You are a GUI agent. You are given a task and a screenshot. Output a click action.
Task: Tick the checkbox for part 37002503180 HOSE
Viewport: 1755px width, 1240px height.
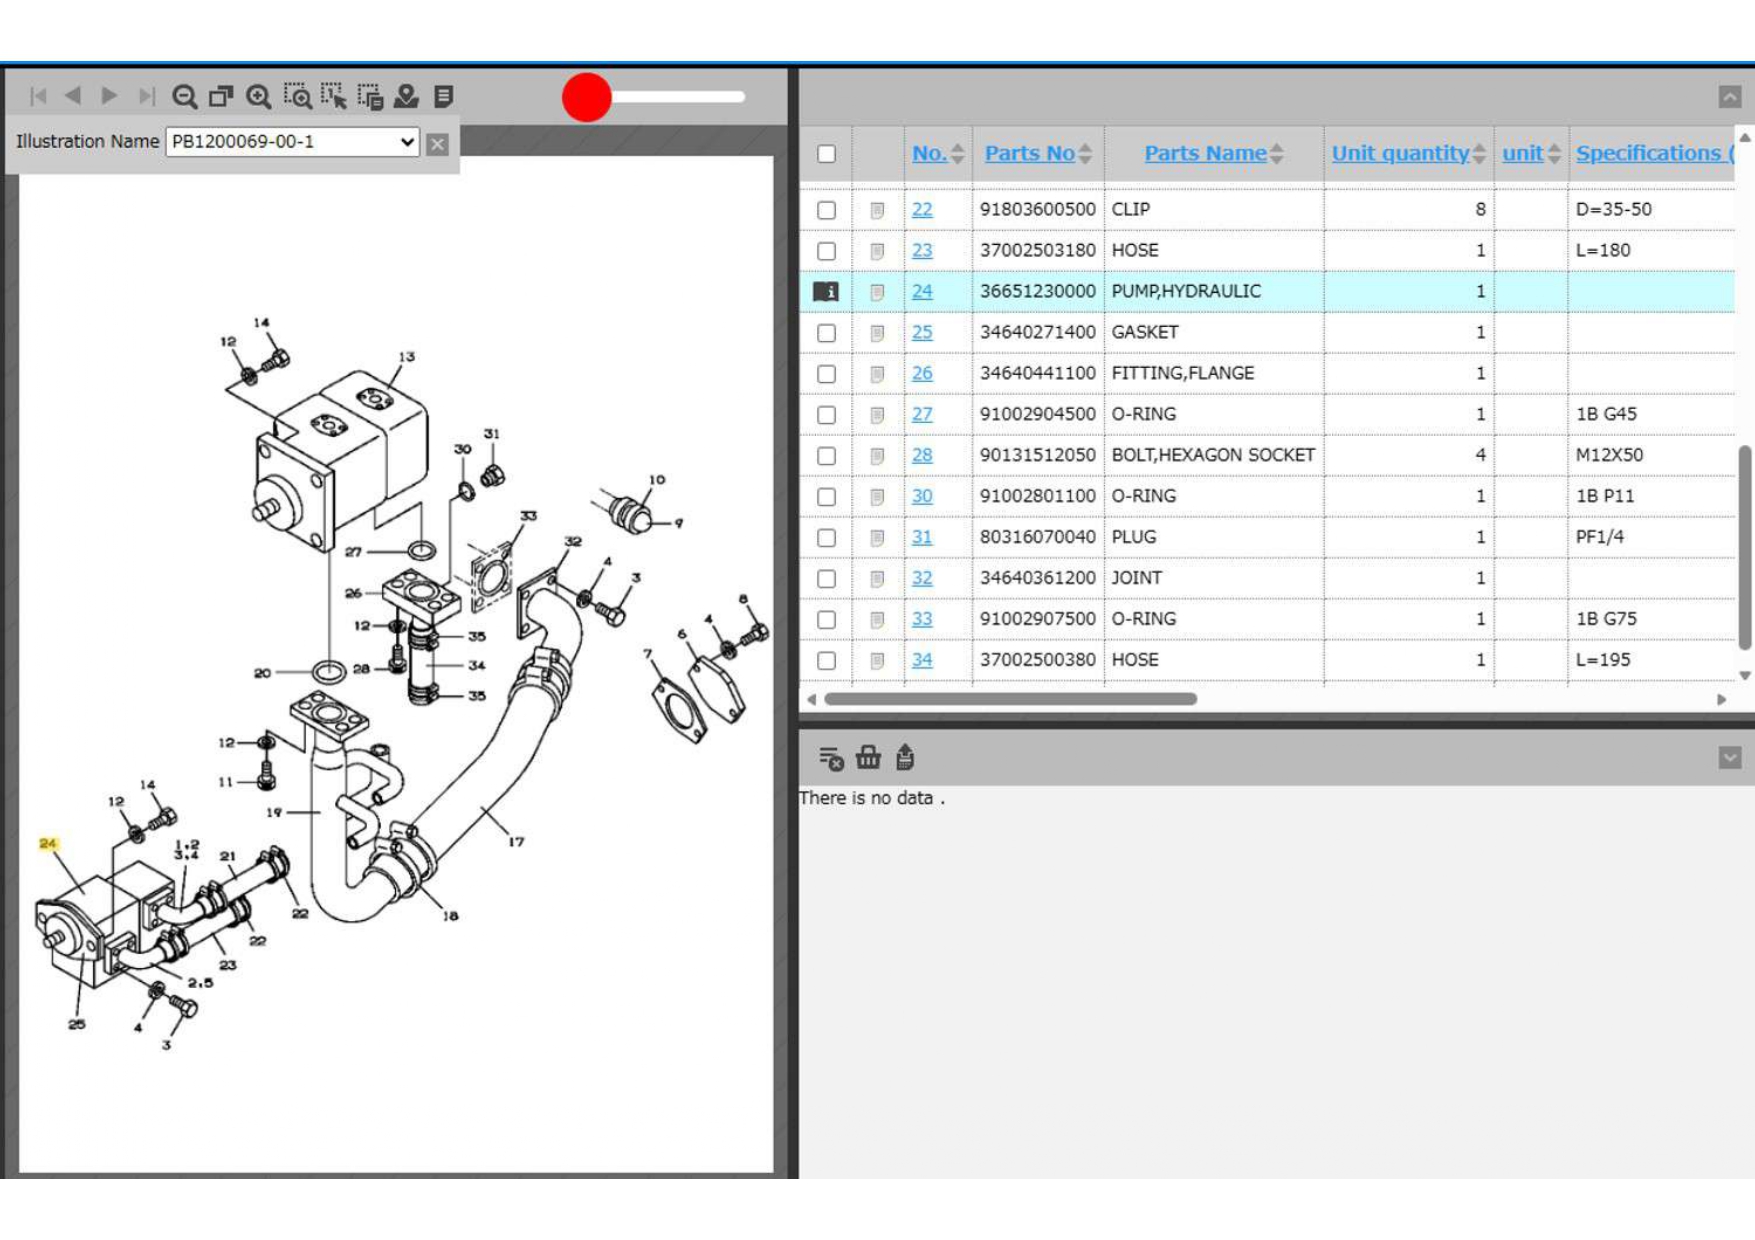pyautogui.click(x=826, y=251)
